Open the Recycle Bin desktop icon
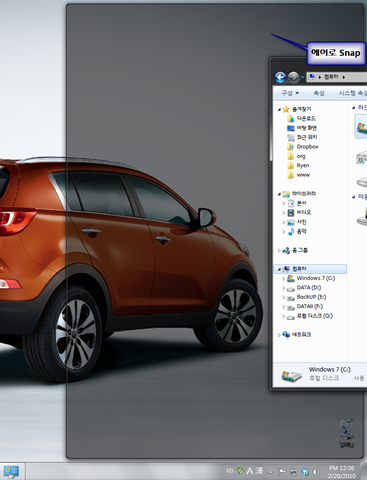This screenshot has height=480, width=367. pos(347,433)
